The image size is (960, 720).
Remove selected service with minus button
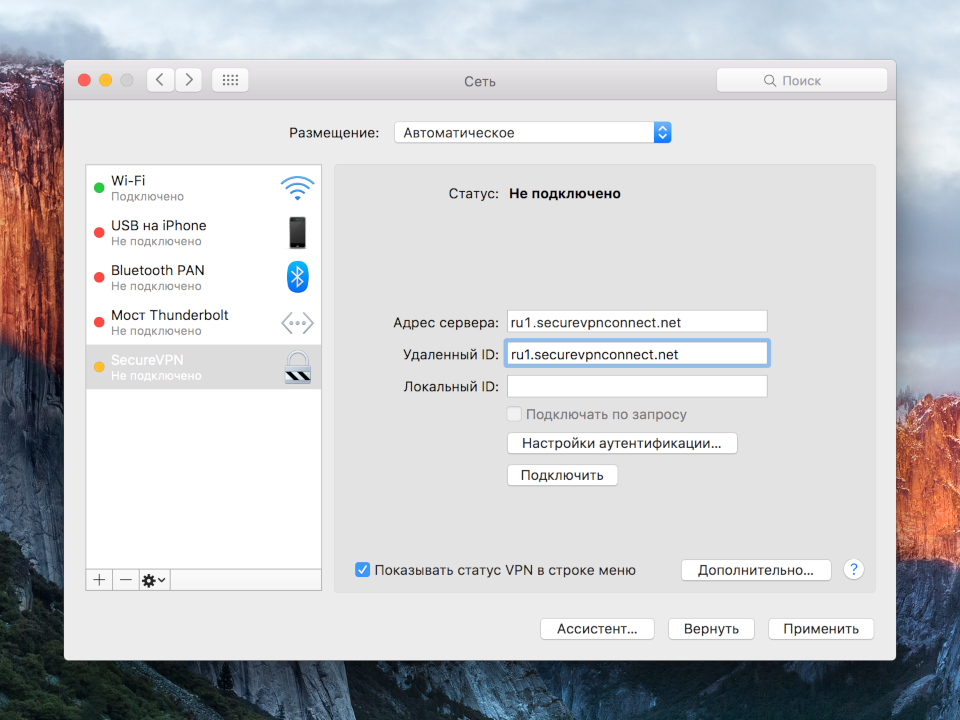tap(126, 580)
